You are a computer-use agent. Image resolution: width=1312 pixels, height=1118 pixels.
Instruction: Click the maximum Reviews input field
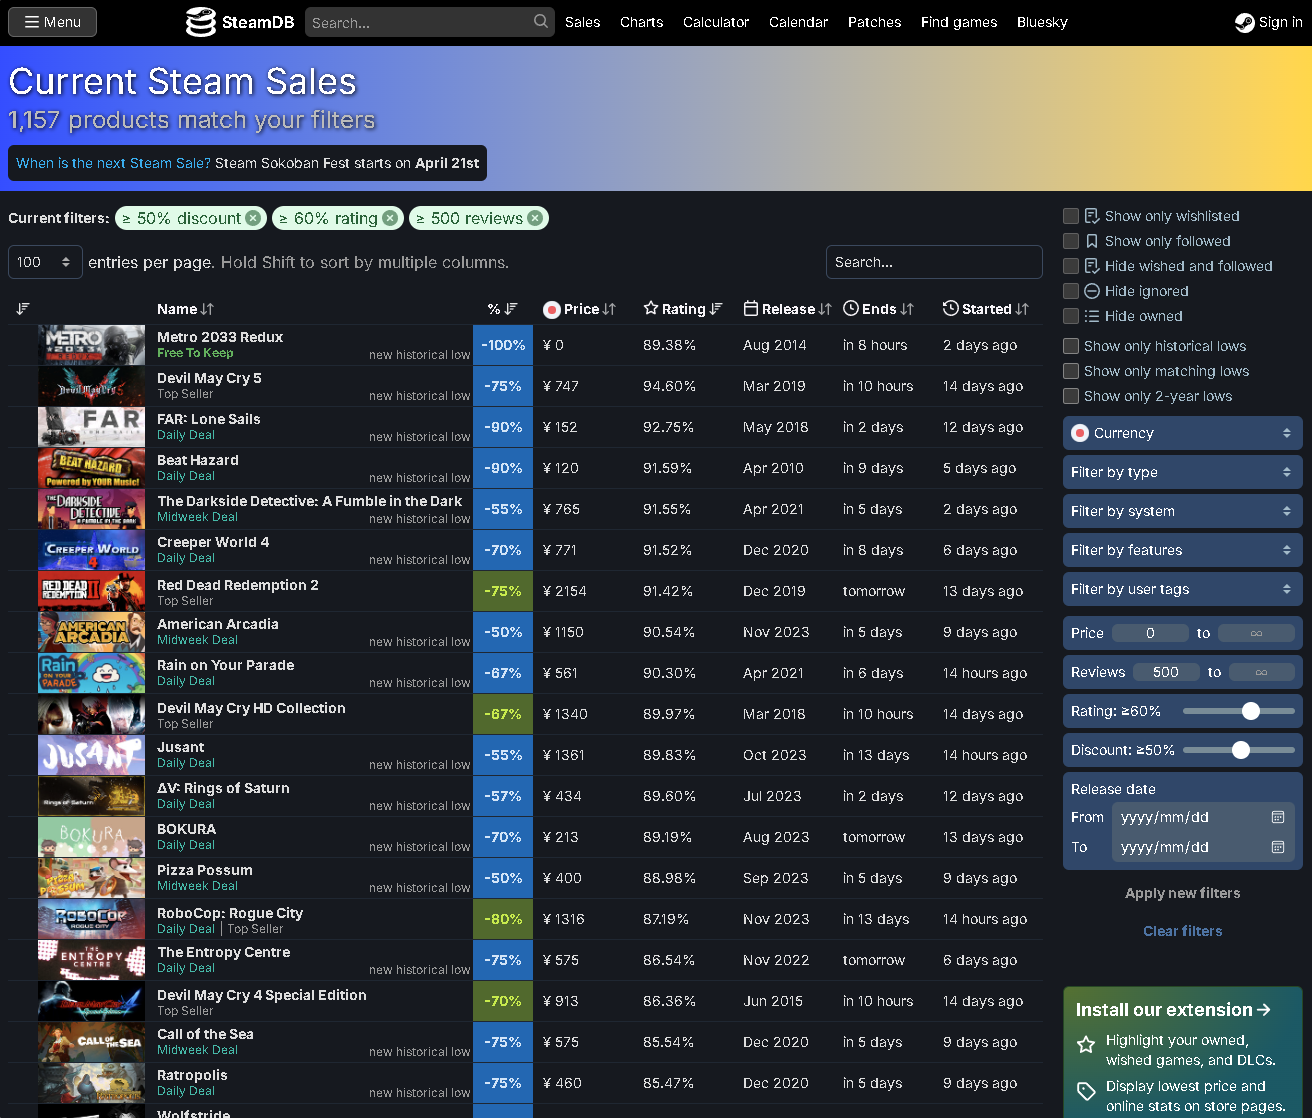1262,672
